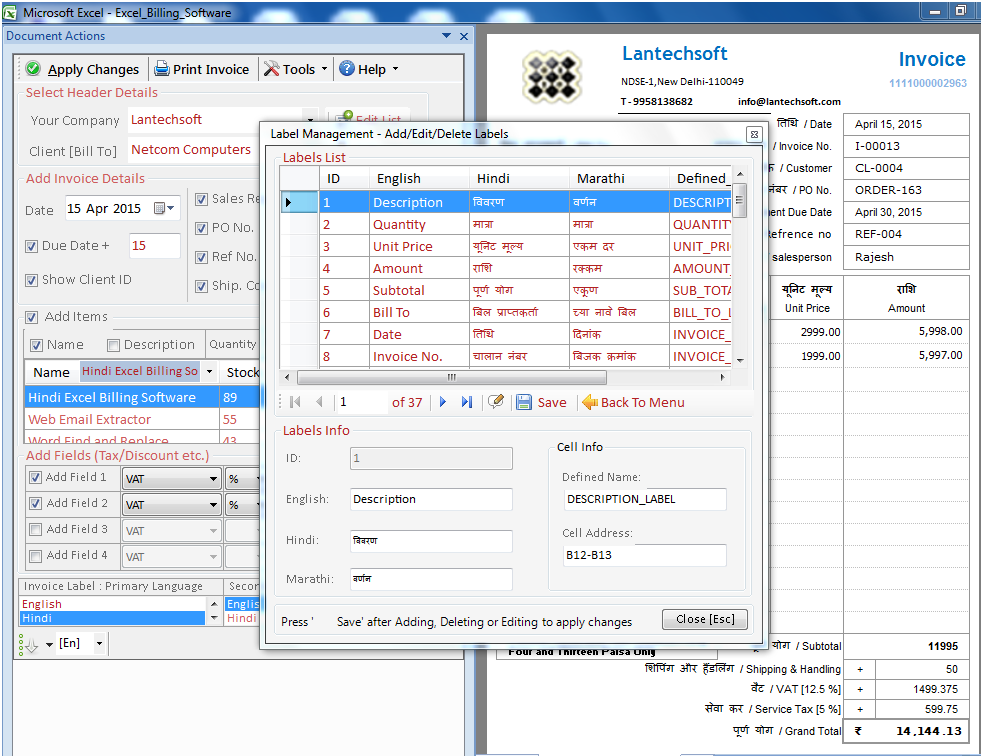Enable the Description column checkbox
This screenshot has height=756, width=981.
113,345
